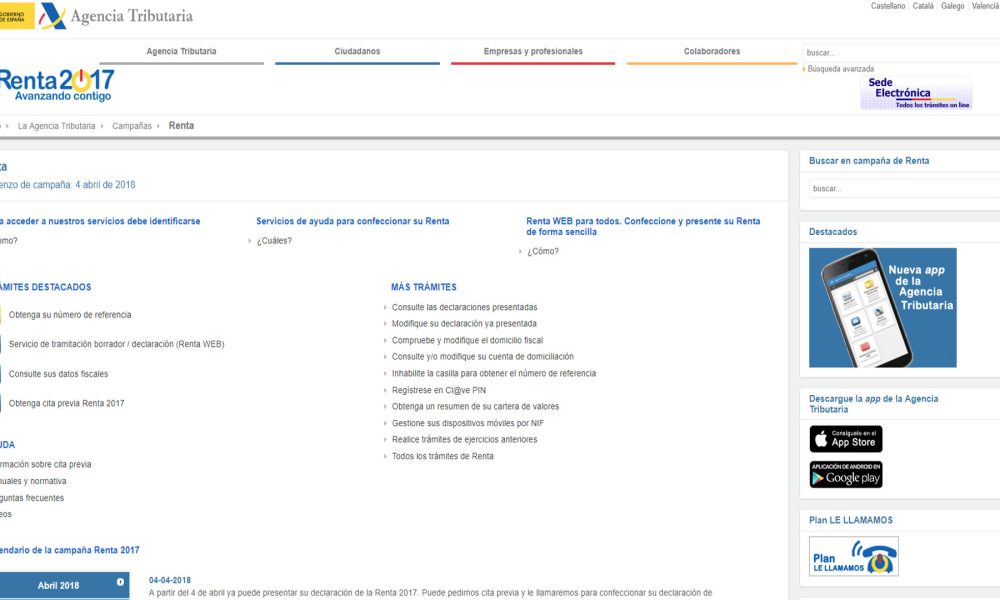Click Obtenga su número de referencia
The width and height of the screenshot is (1000, 600).
coord(70,315)
